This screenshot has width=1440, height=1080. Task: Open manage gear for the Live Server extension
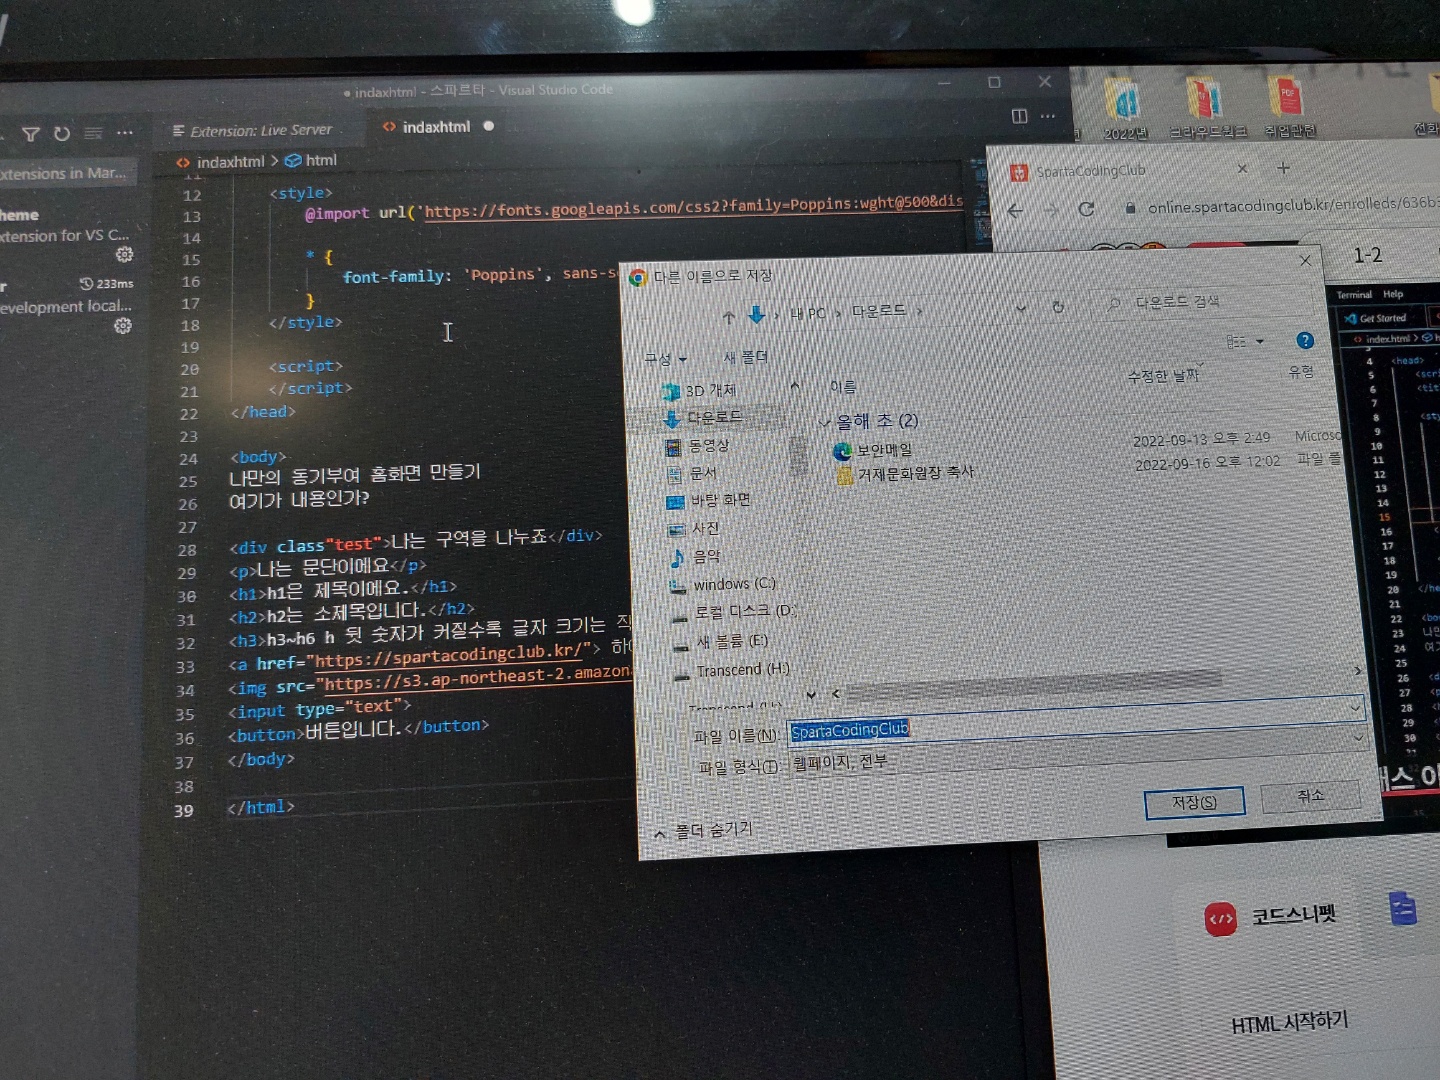click(x=123, y=325)
